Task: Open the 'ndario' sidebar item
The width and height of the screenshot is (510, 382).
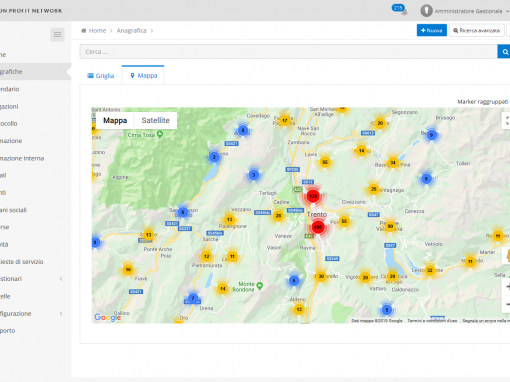Action: 35,89
